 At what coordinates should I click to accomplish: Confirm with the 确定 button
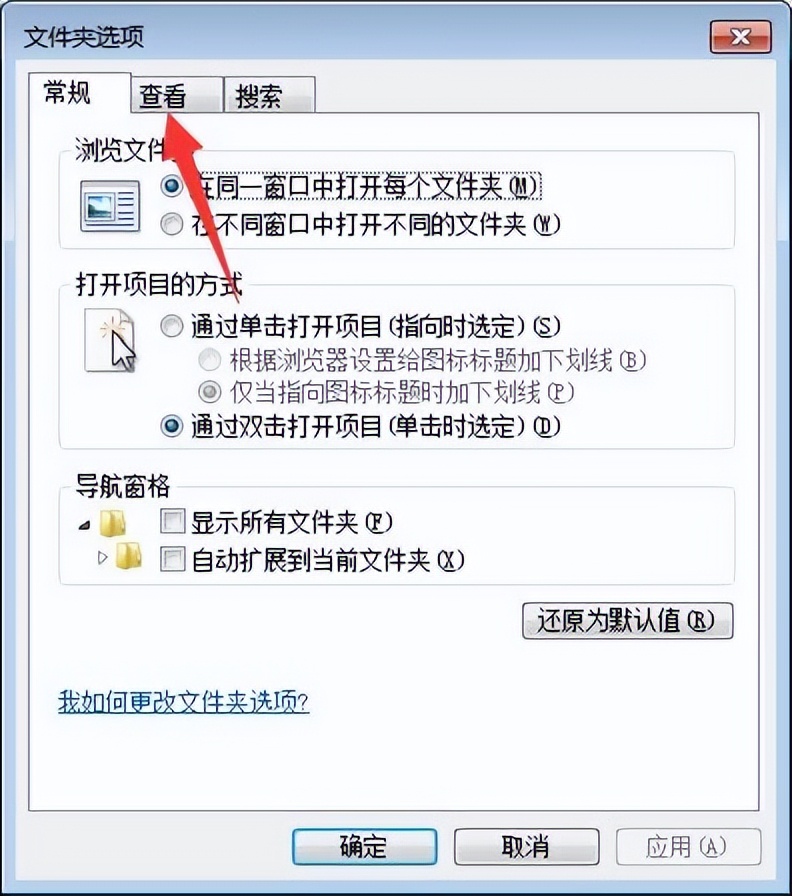(365, 846)
